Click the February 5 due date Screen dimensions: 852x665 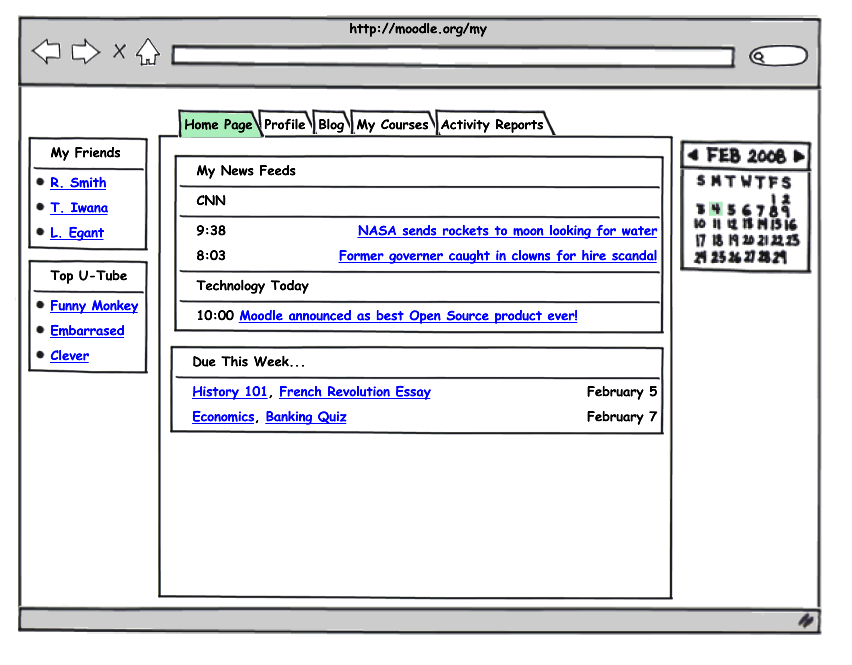[622, 392]
